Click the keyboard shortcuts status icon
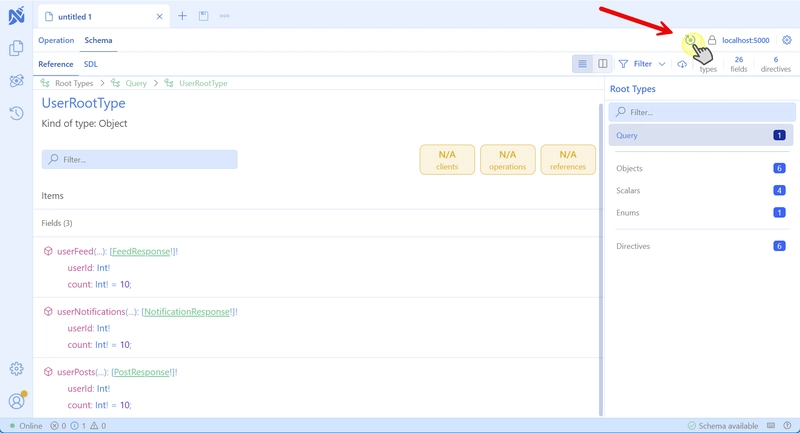800x433 pixels. (x=771, y=425)
